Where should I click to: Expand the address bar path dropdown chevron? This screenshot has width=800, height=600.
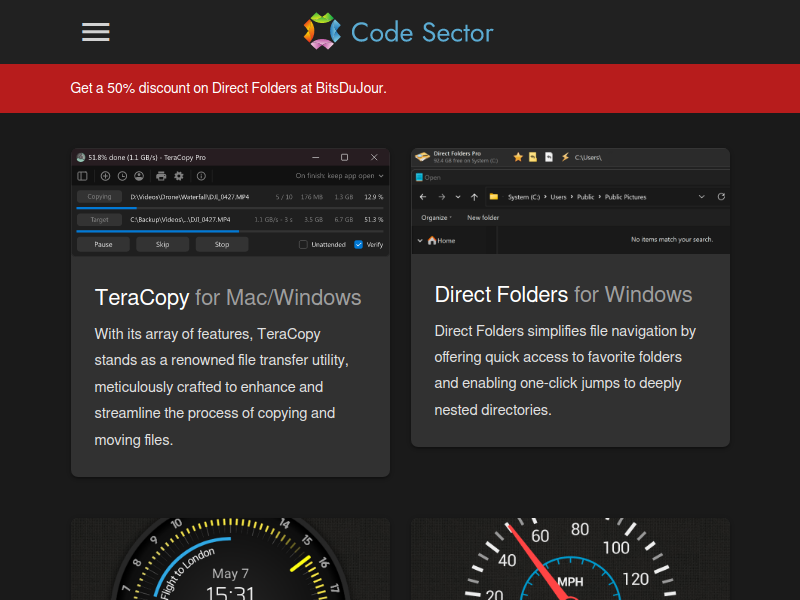701,197
